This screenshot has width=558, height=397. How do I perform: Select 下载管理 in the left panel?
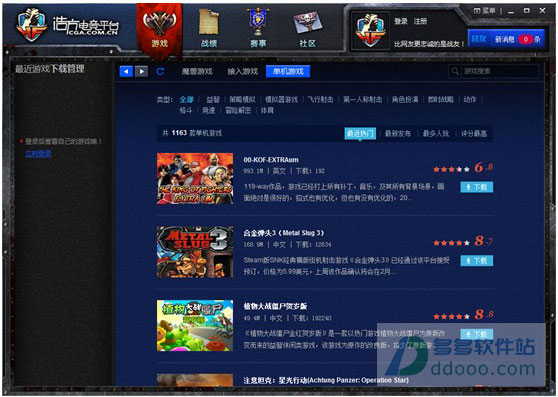point(67,69)
